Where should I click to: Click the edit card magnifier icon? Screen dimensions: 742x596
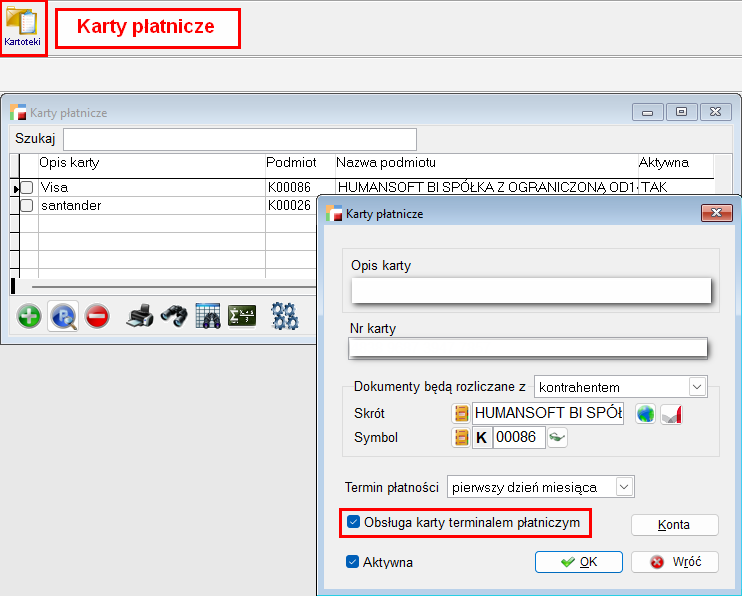[63, 316]
